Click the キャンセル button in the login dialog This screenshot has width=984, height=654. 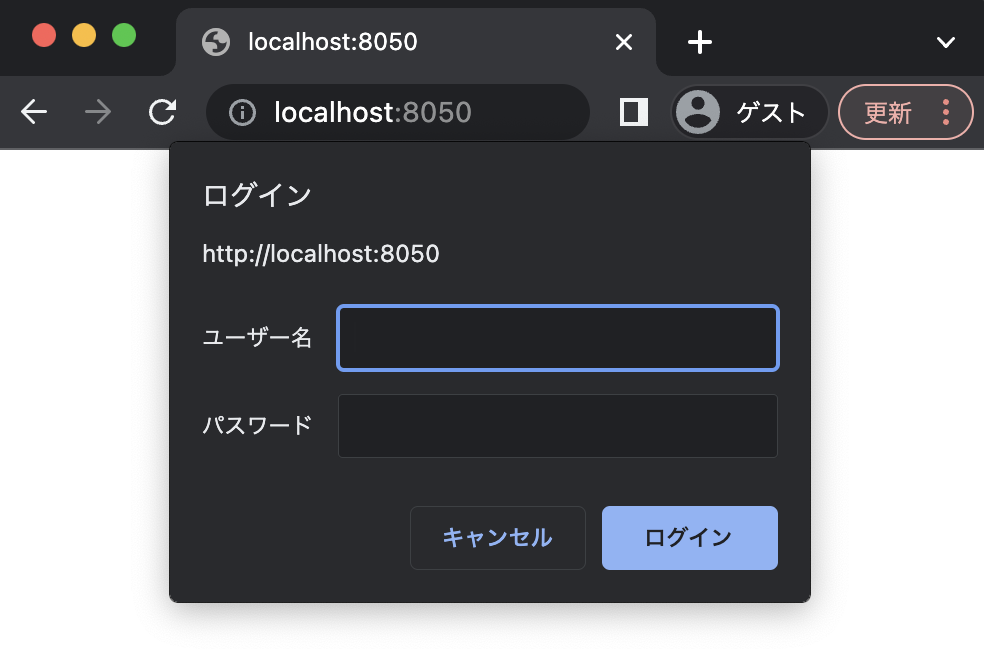(497, 538)
